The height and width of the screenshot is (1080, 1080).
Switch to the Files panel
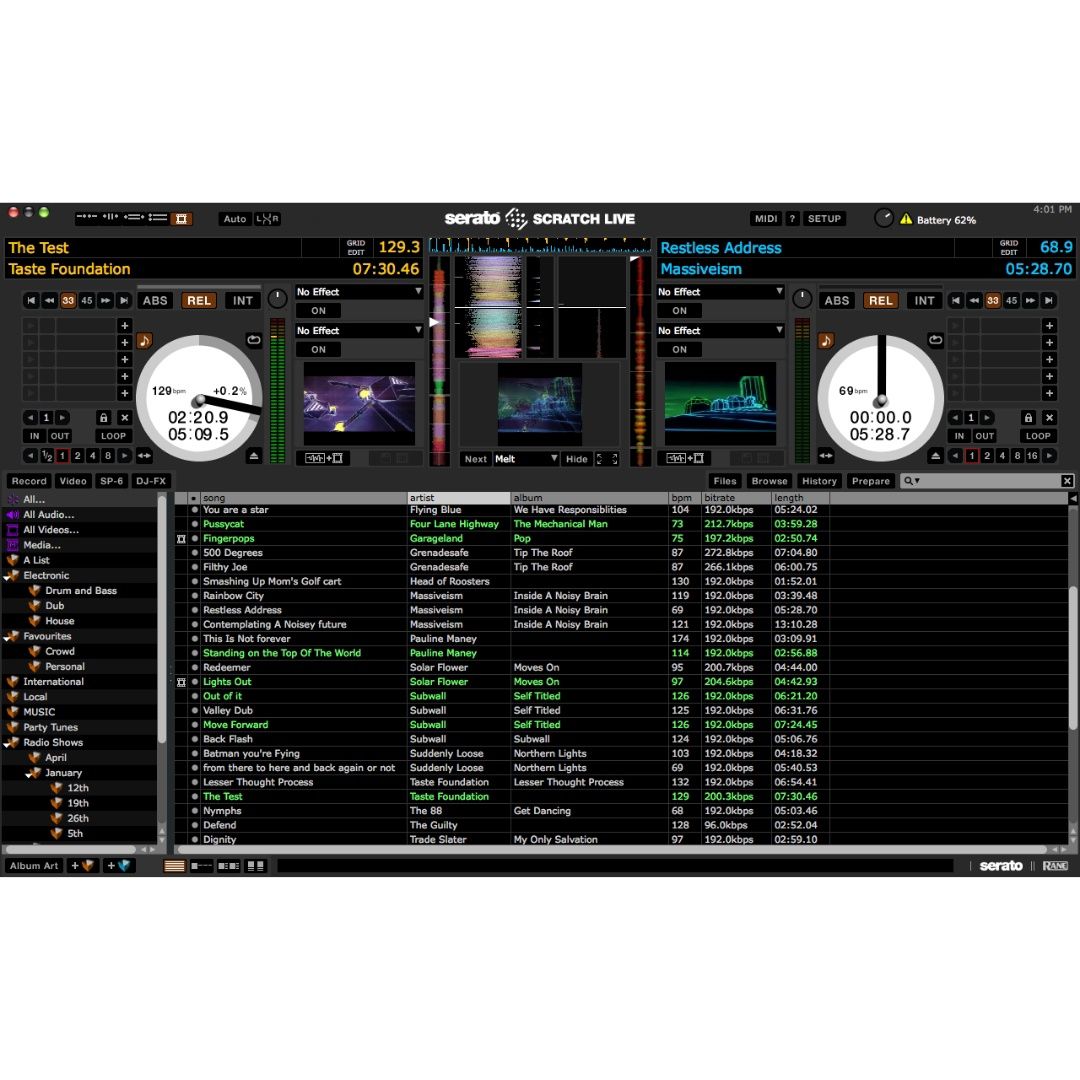(x=725, y=481)
